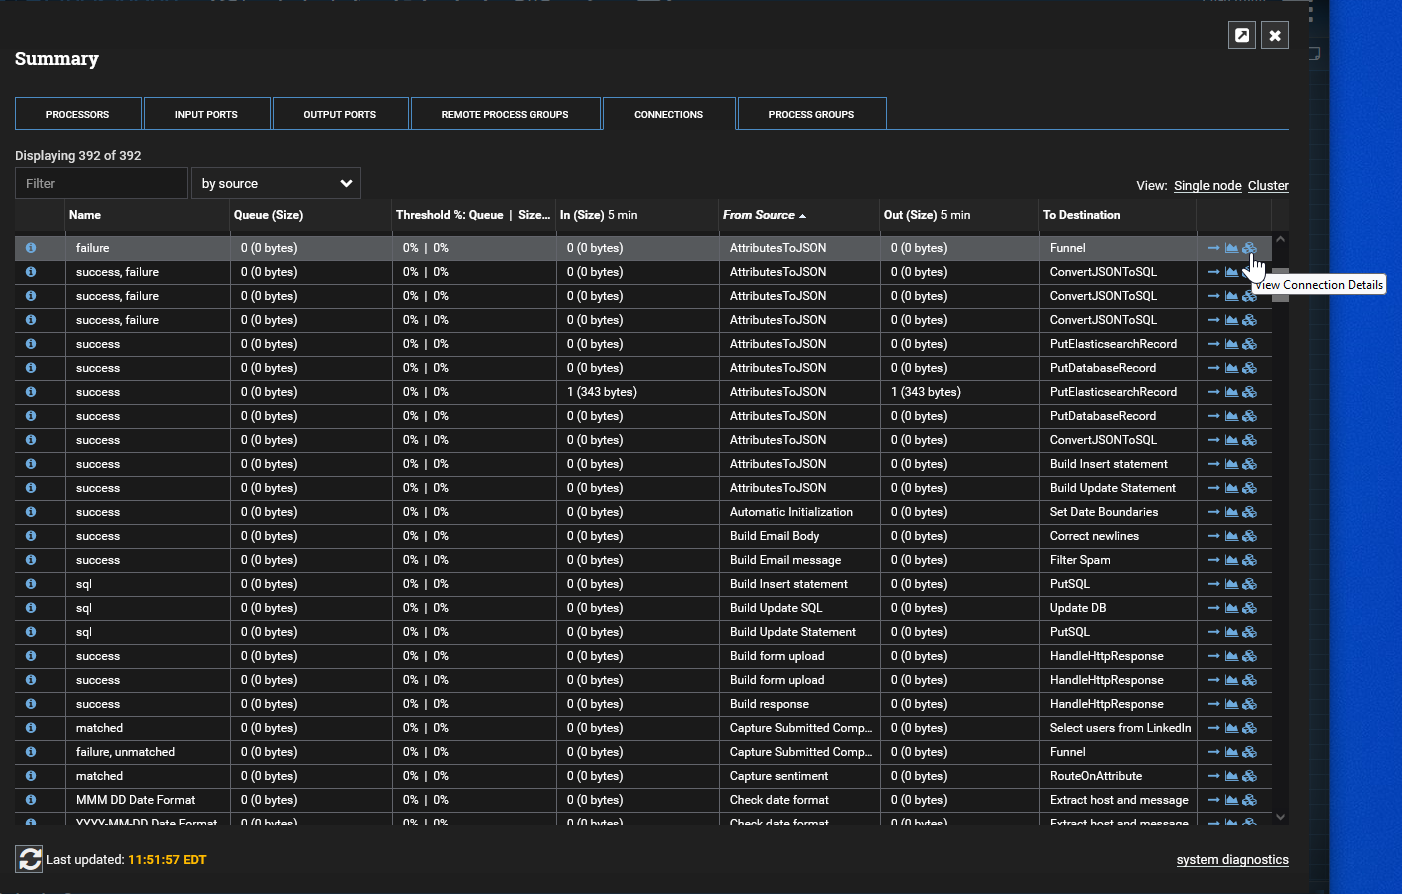
Task: Show status history for Build response row
Action: [x=1231, y=704]
